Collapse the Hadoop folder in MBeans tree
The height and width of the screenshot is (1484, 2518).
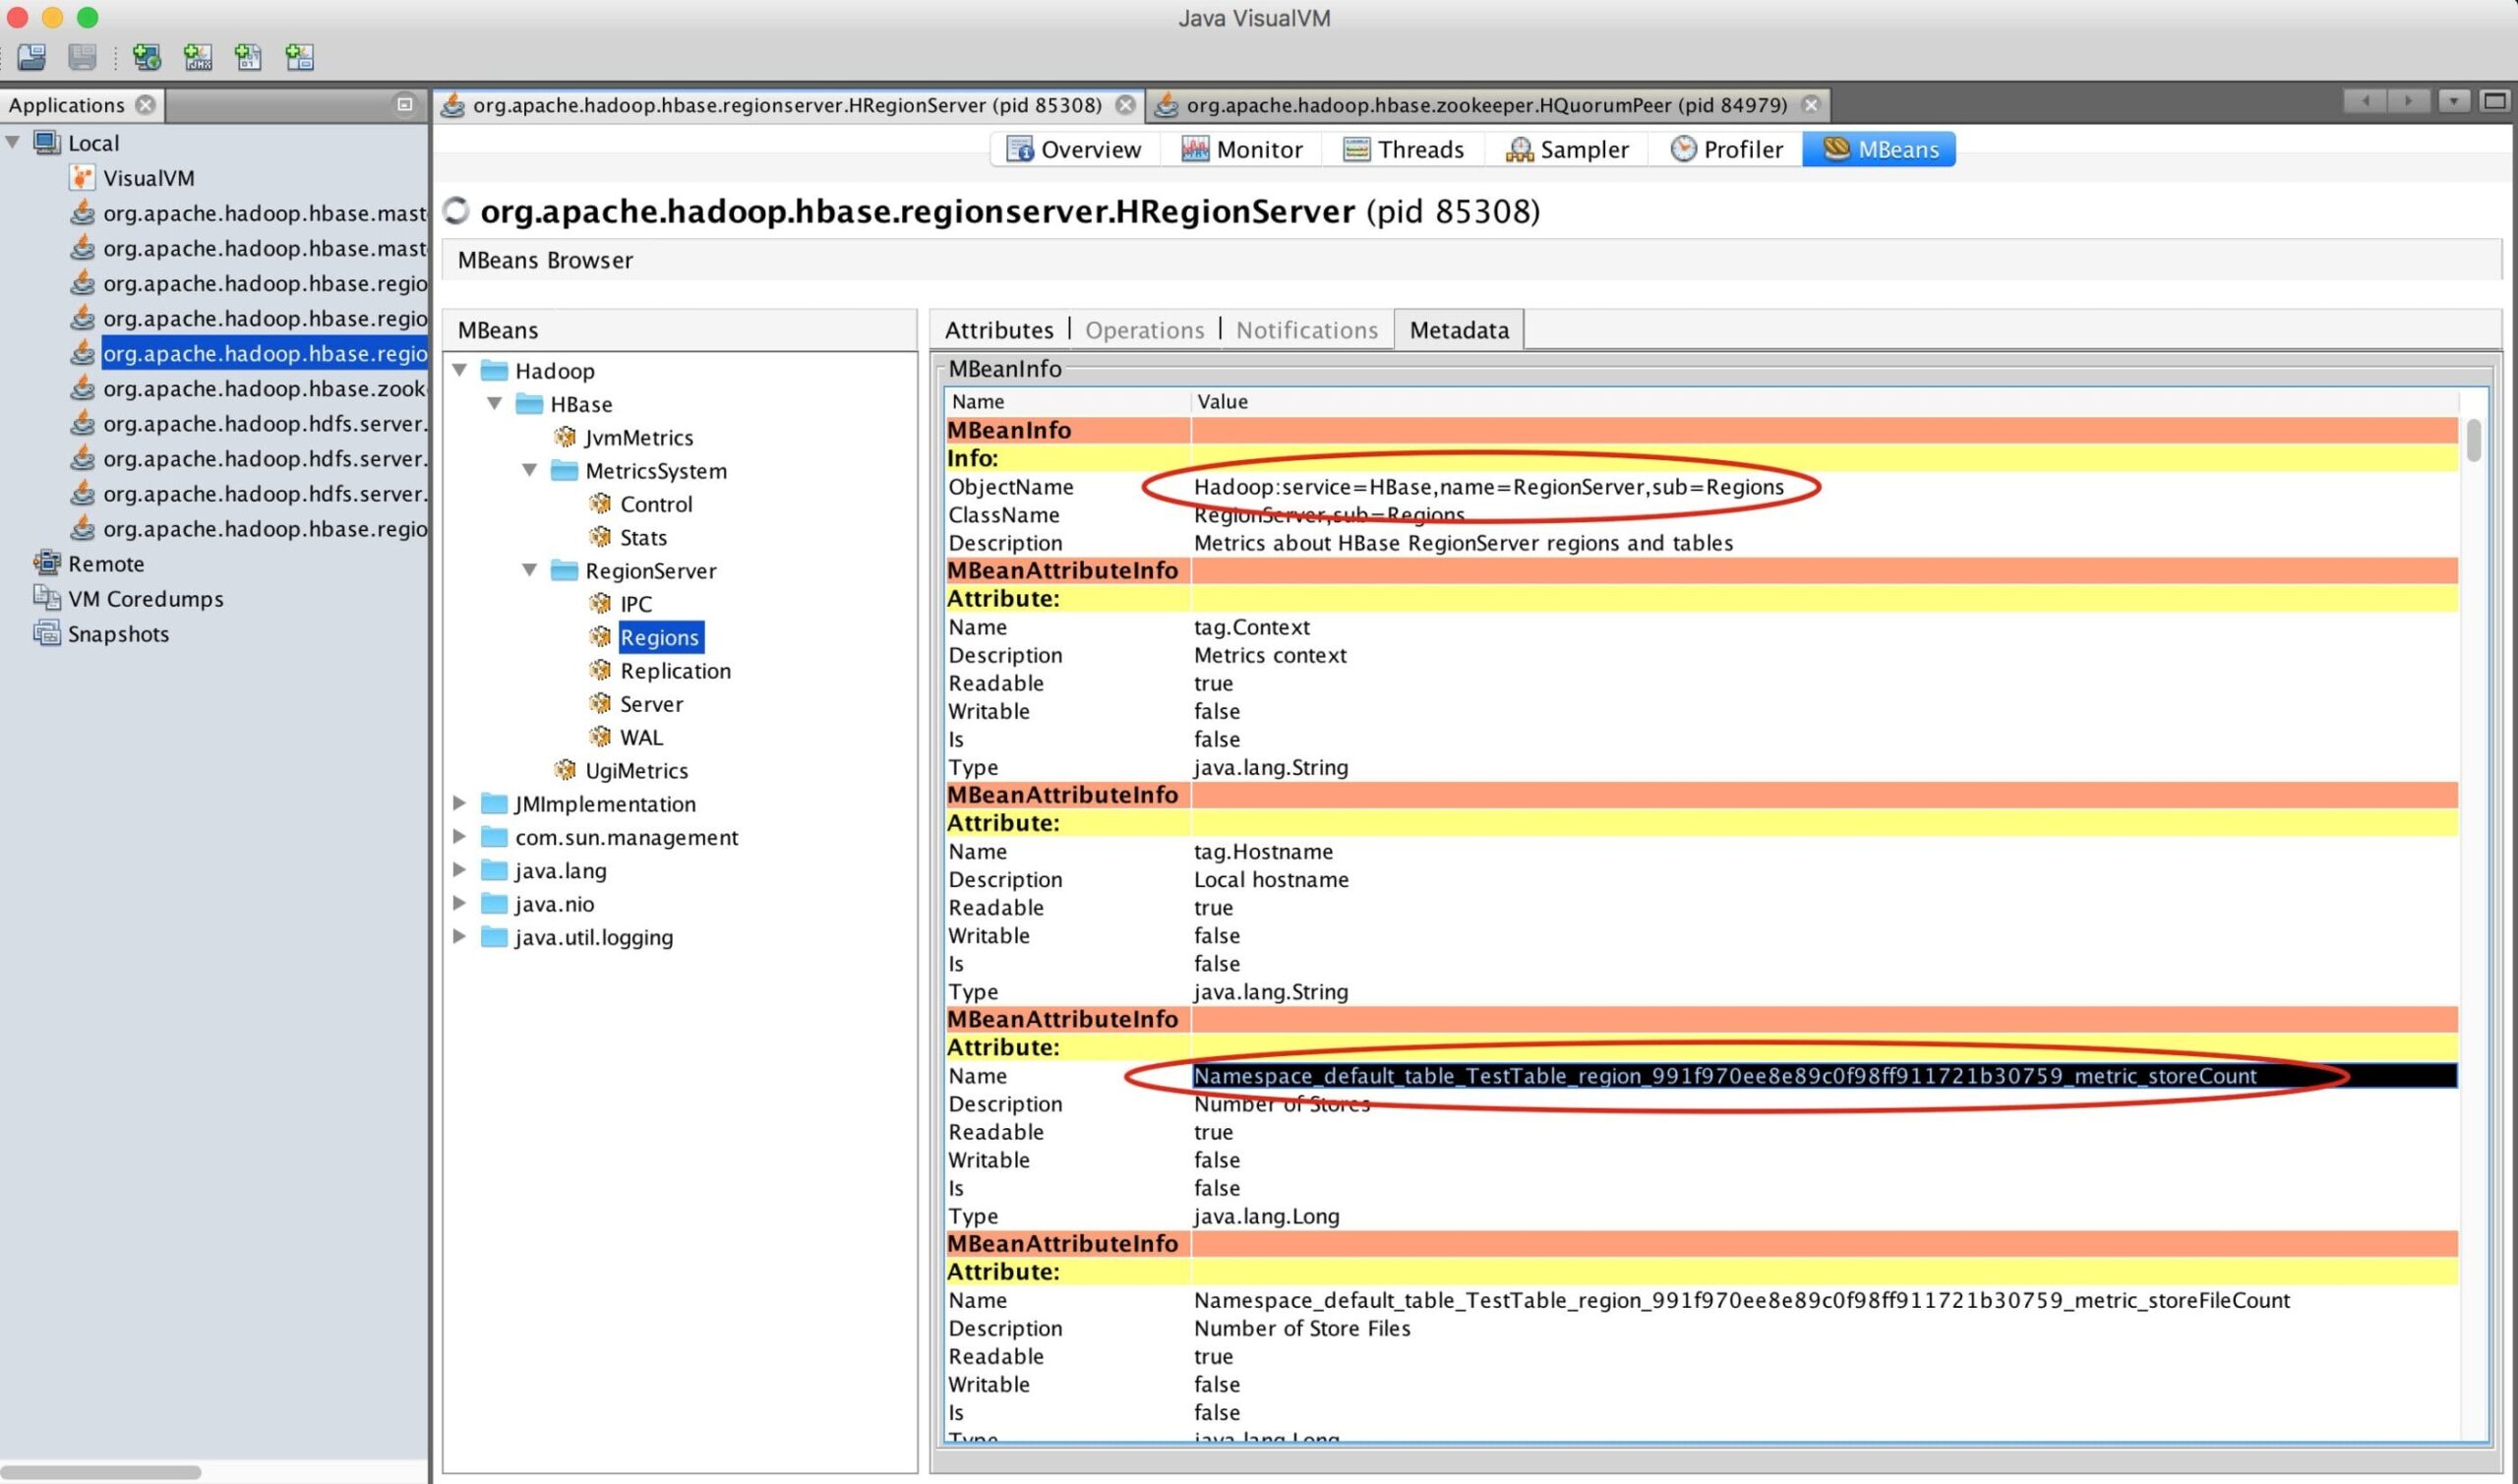pyautogui.click(x=460, y=370)
